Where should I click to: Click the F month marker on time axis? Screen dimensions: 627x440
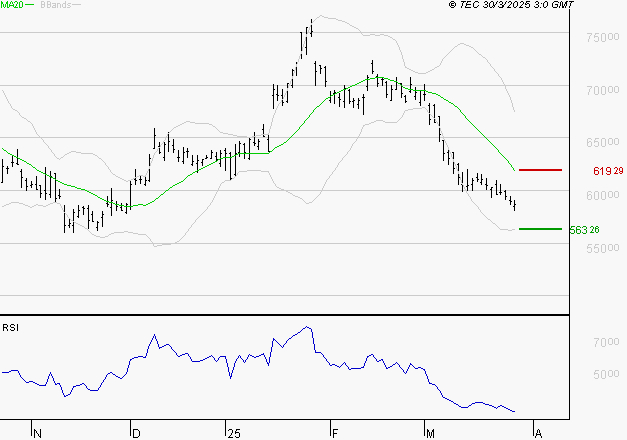pos(335,434)
